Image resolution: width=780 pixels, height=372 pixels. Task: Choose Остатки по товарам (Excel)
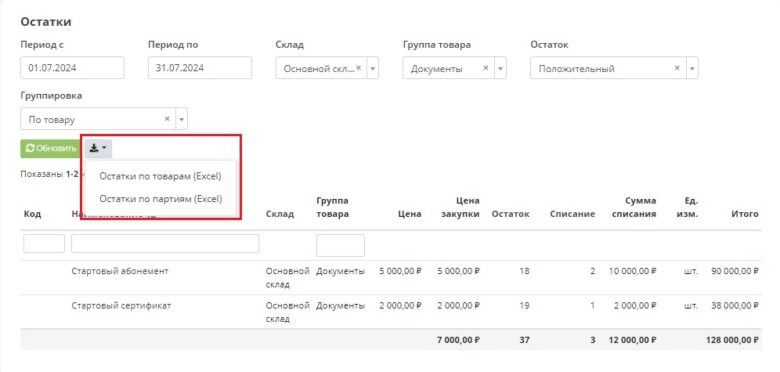(160, 176)
